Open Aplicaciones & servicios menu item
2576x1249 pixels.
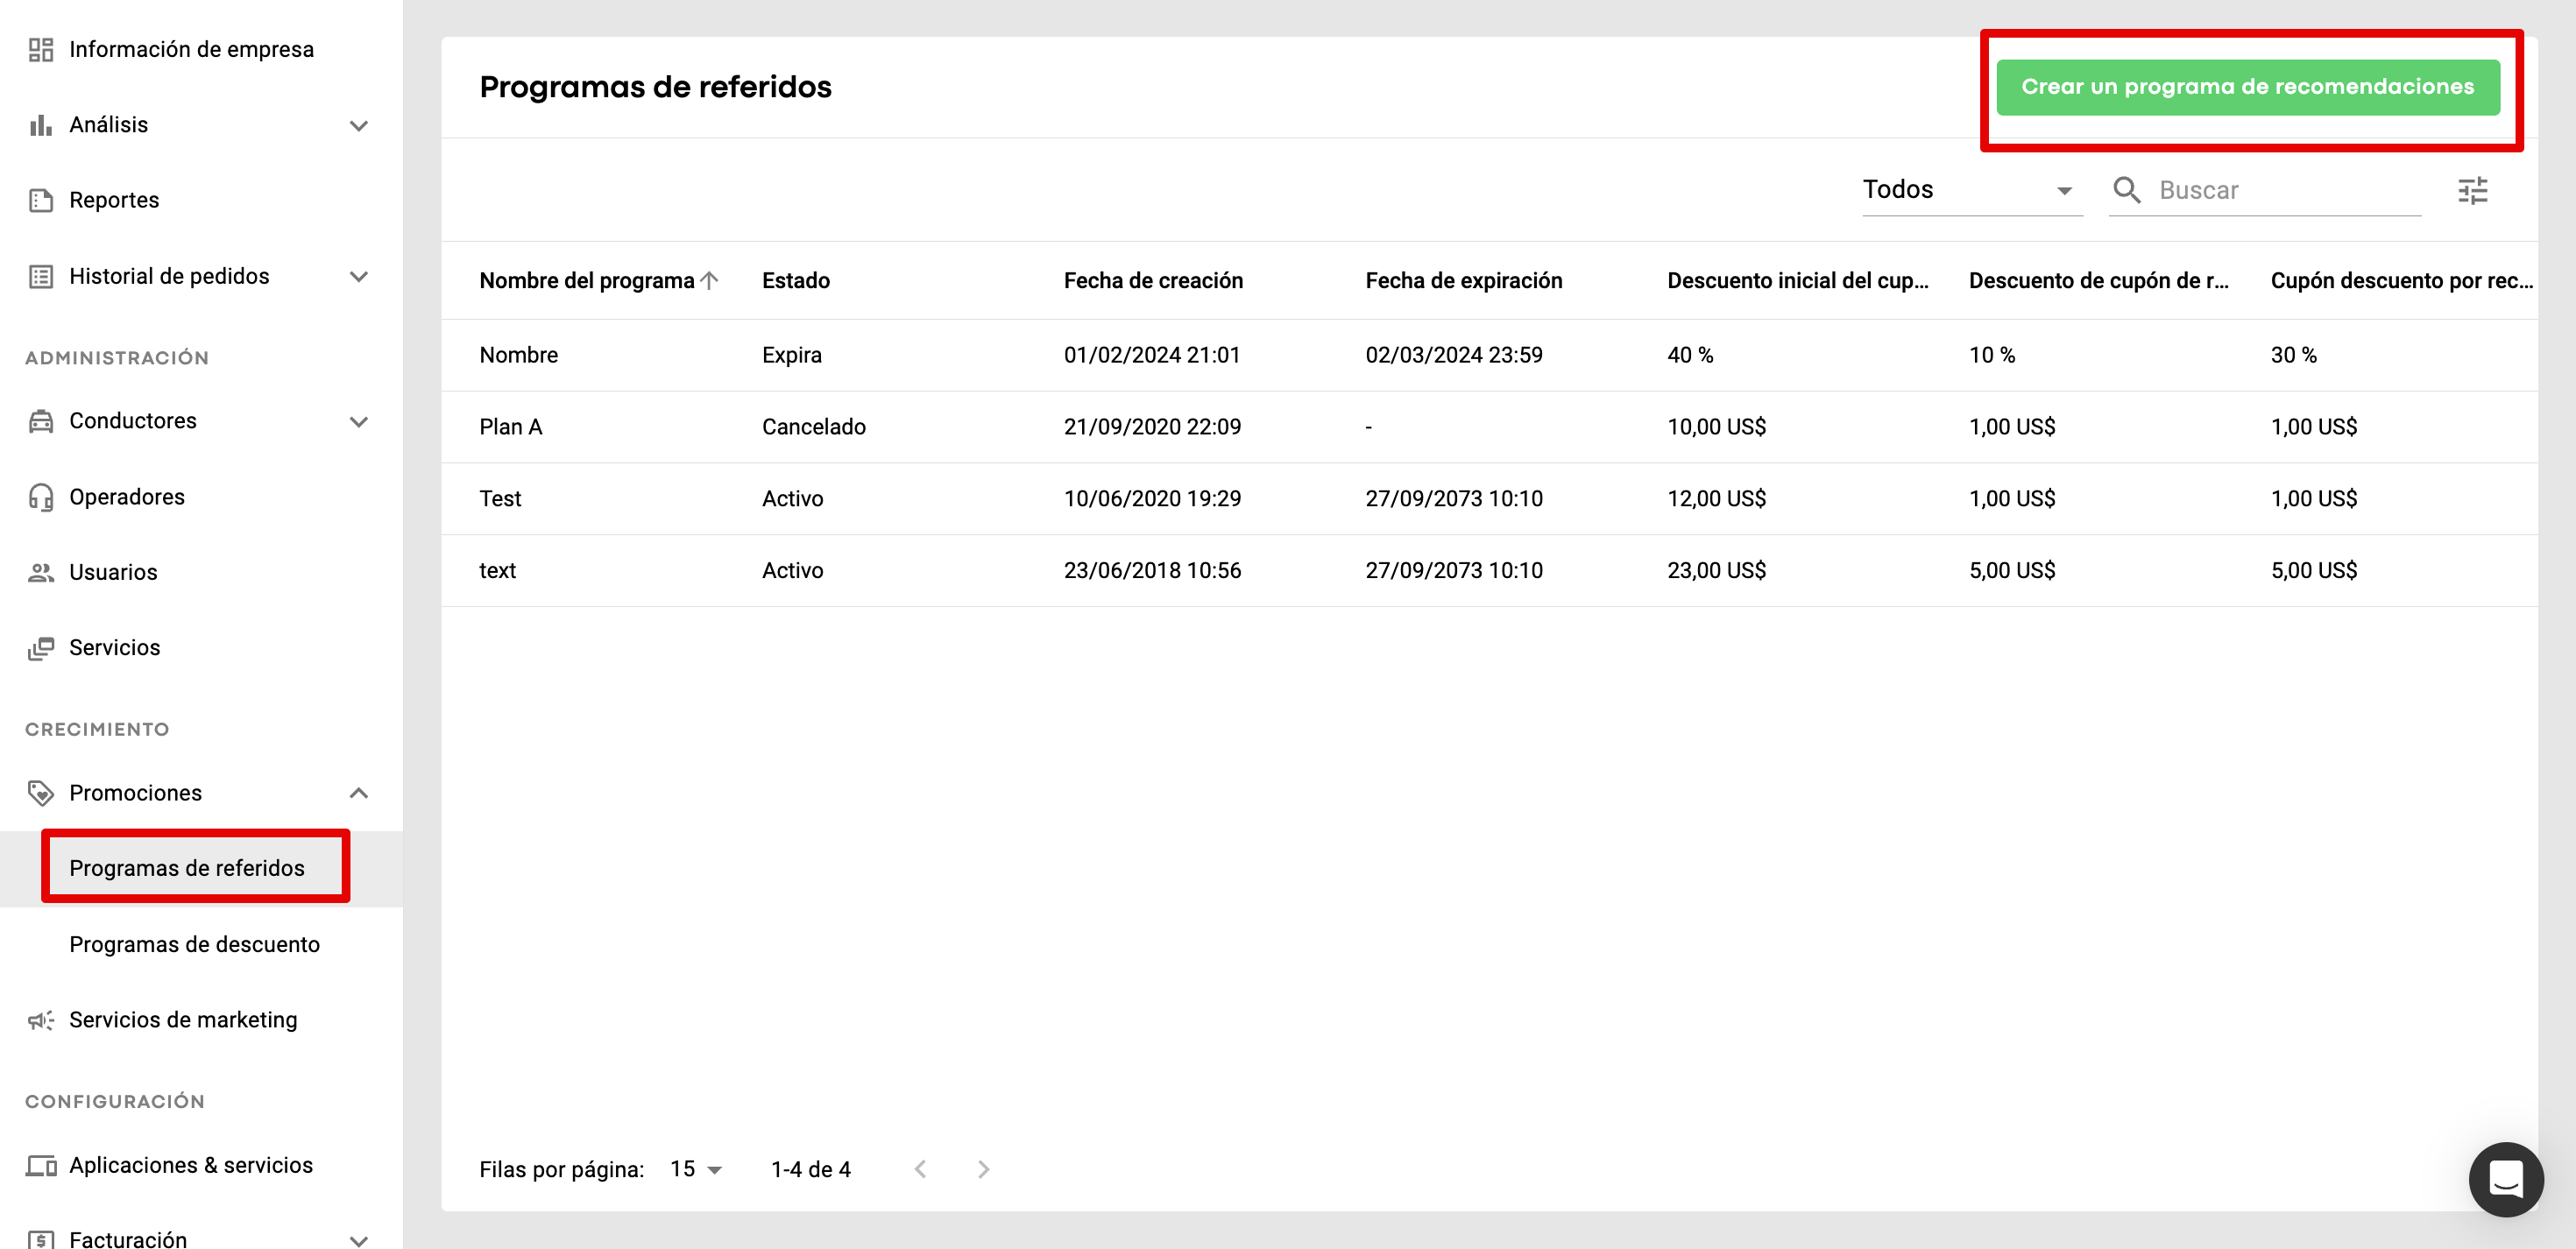click(x=191, y=1165)
